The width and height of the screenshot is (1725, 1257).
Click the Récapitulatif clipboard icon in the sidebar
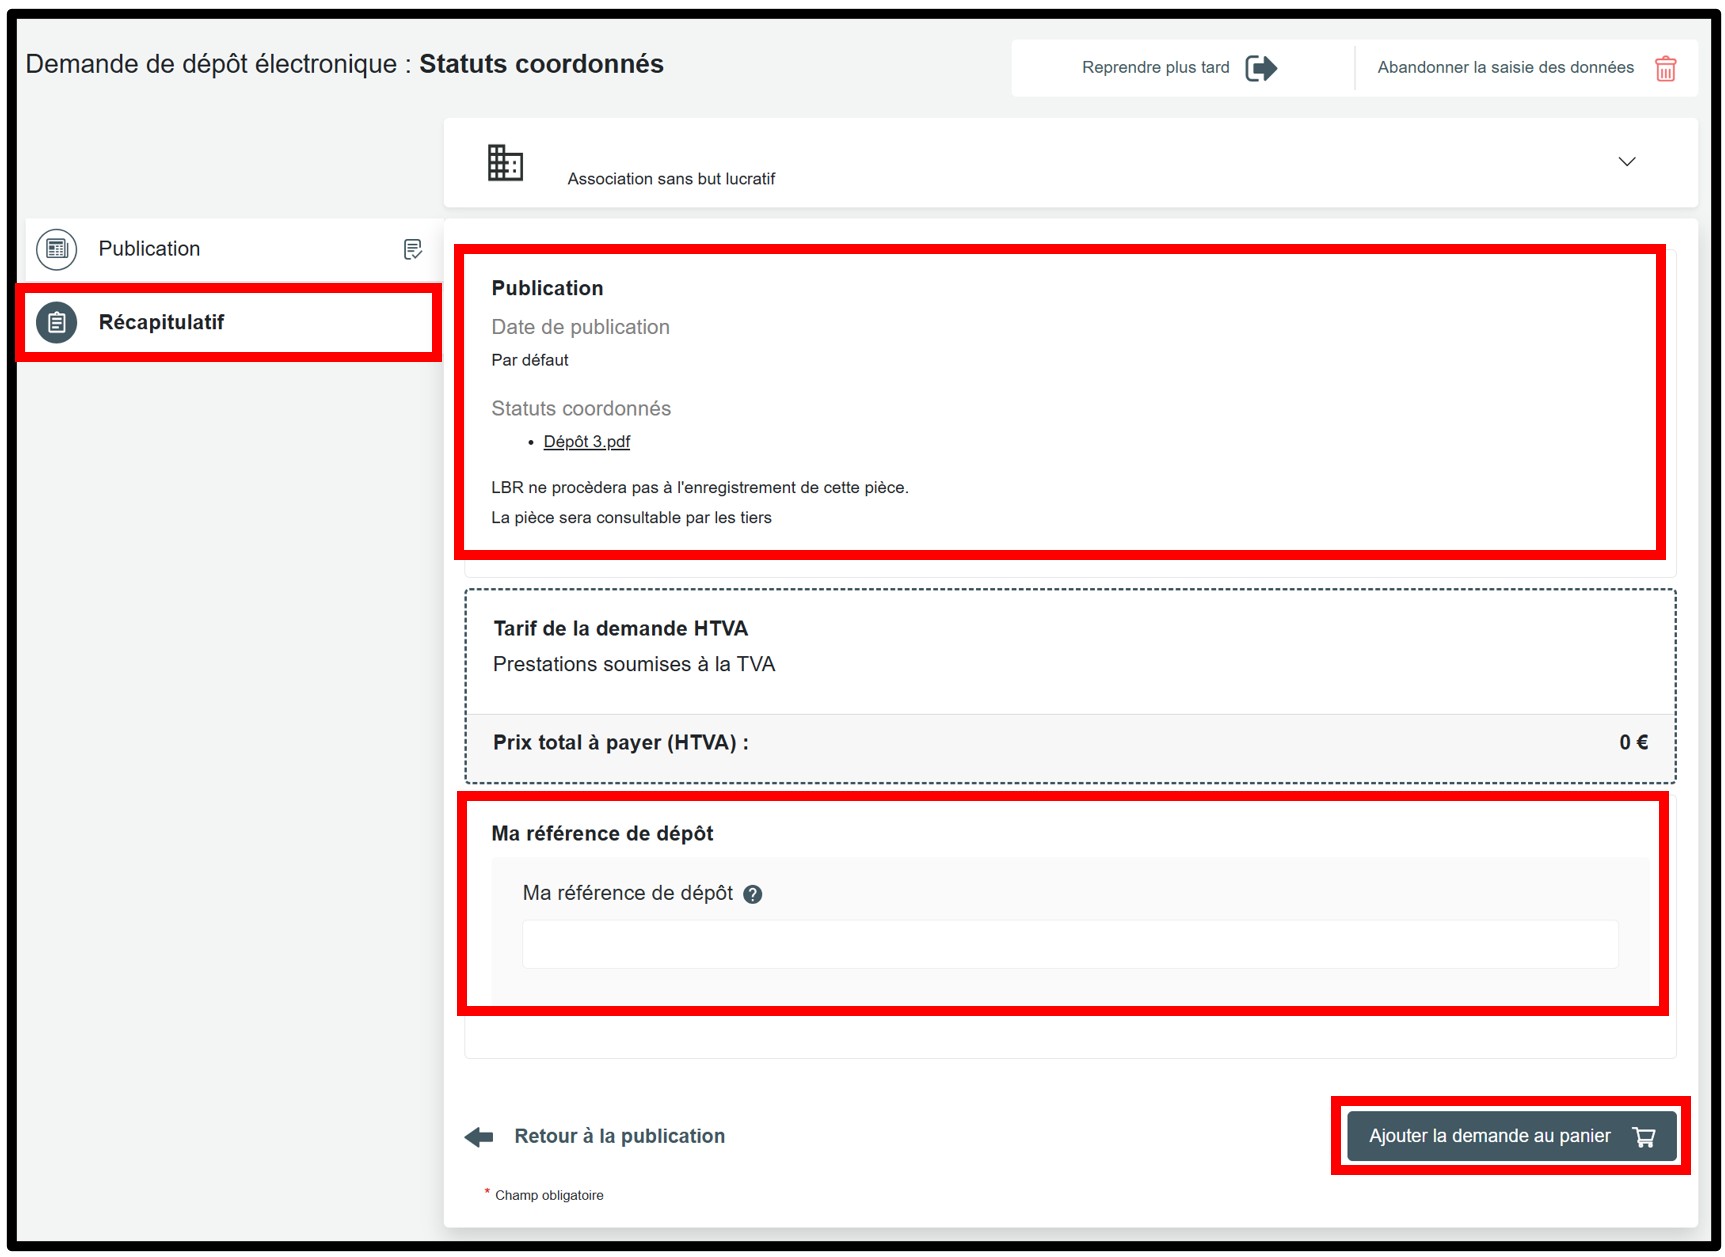point(57,323)
